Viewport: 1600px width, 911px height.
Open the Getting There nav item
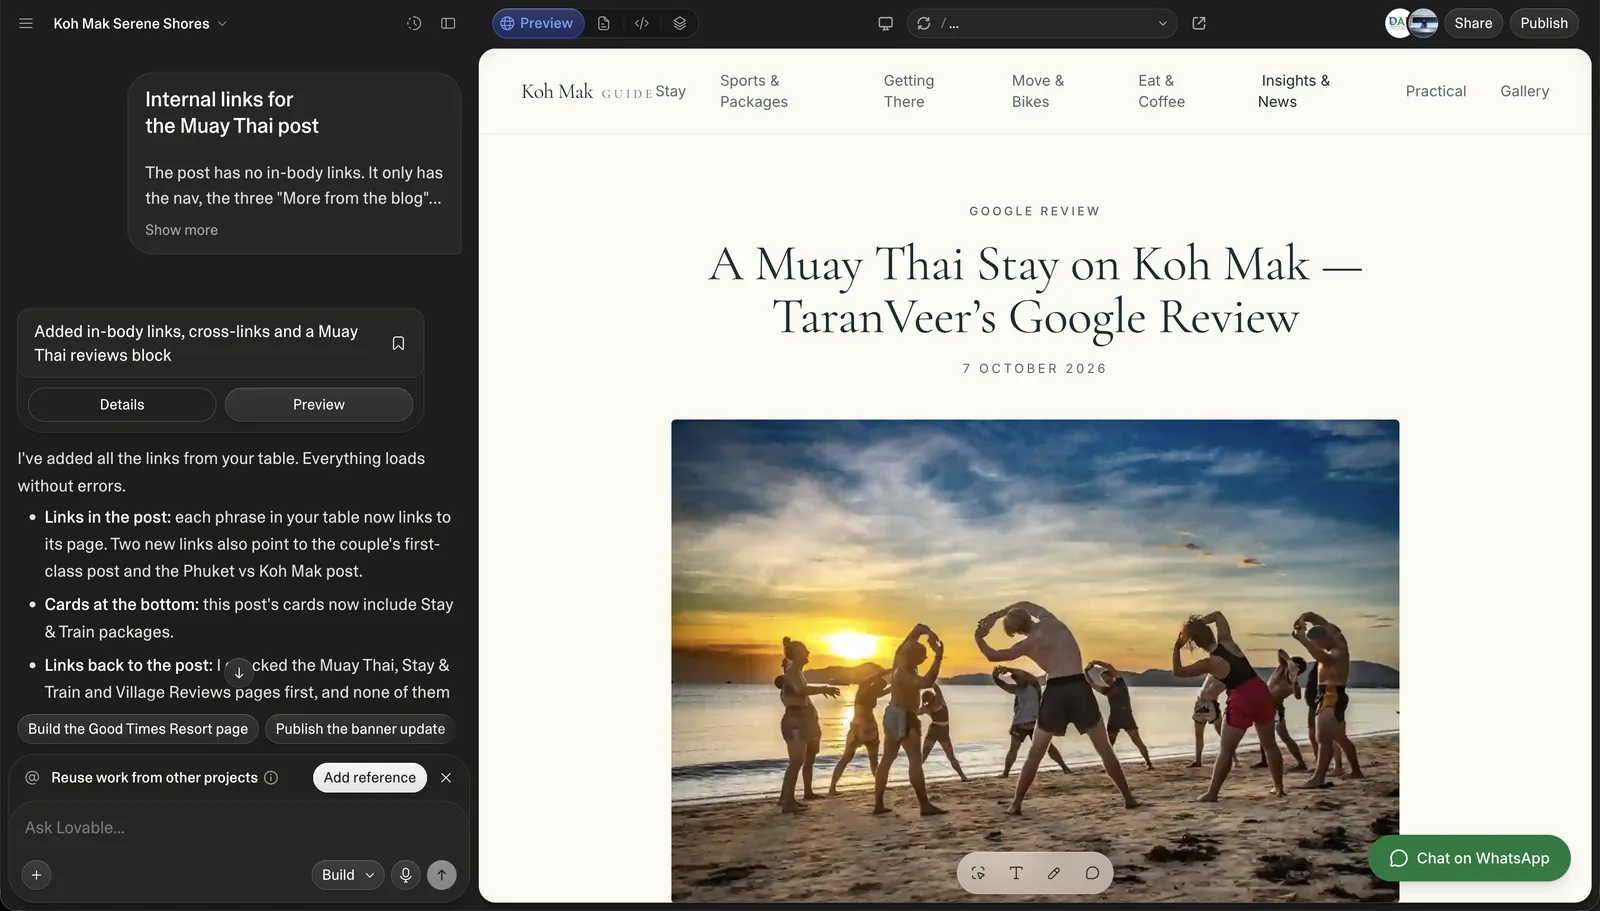click(909, 91)
